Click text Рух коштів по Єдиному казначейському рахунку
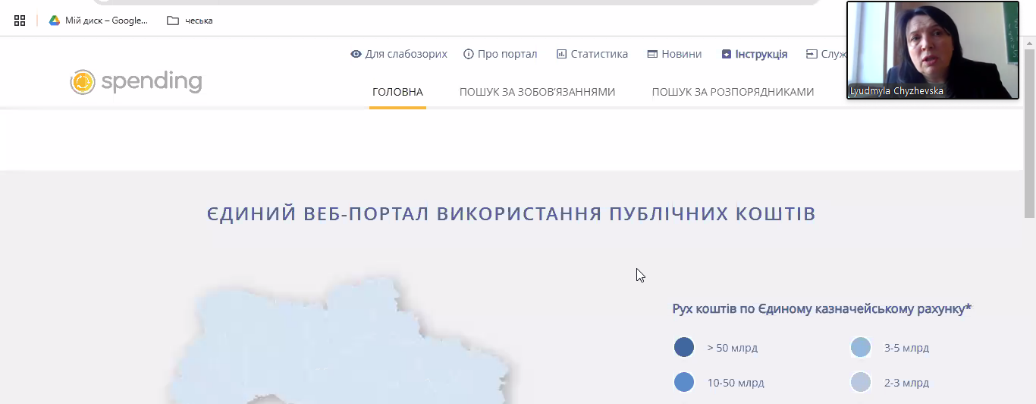1036x404 pixels. click(822, 309)
